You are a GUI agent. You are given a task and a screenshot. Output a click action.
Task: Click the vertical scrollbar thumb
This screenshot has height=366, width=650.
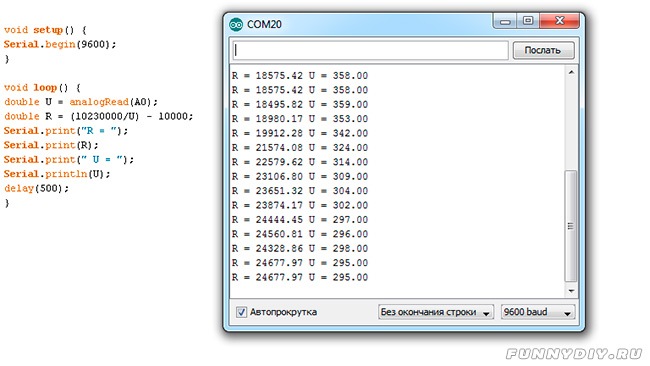pos(571,226)
